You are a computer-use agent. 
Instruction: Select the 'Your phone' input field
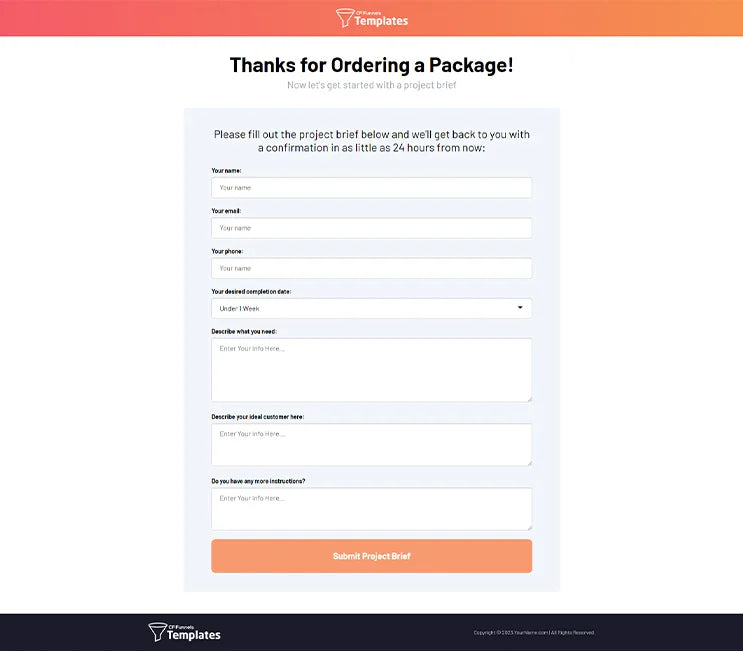tap(371, 268)
